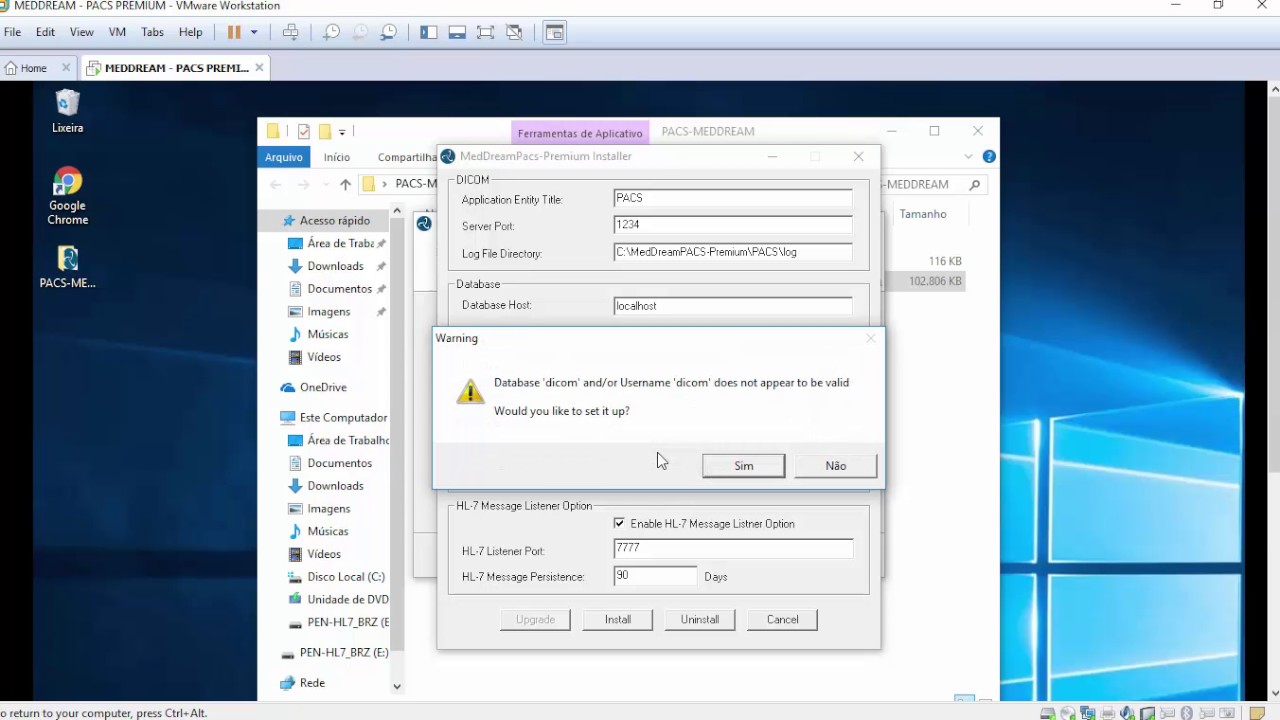Click the HL-7 Listener Port field

(x=733, y=548)
